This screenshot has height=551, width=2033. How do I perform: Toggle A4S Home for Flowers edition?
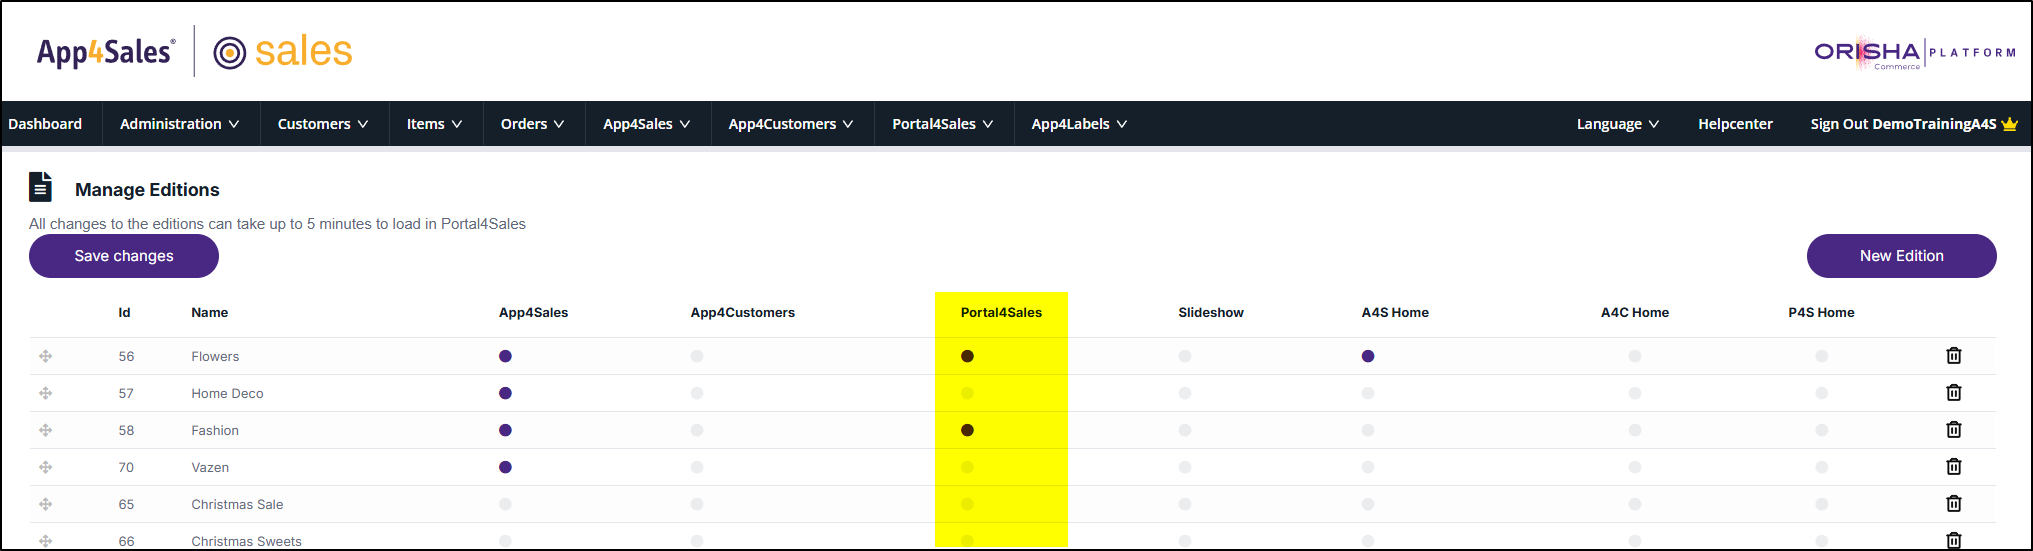click(x=1368, y=356)
